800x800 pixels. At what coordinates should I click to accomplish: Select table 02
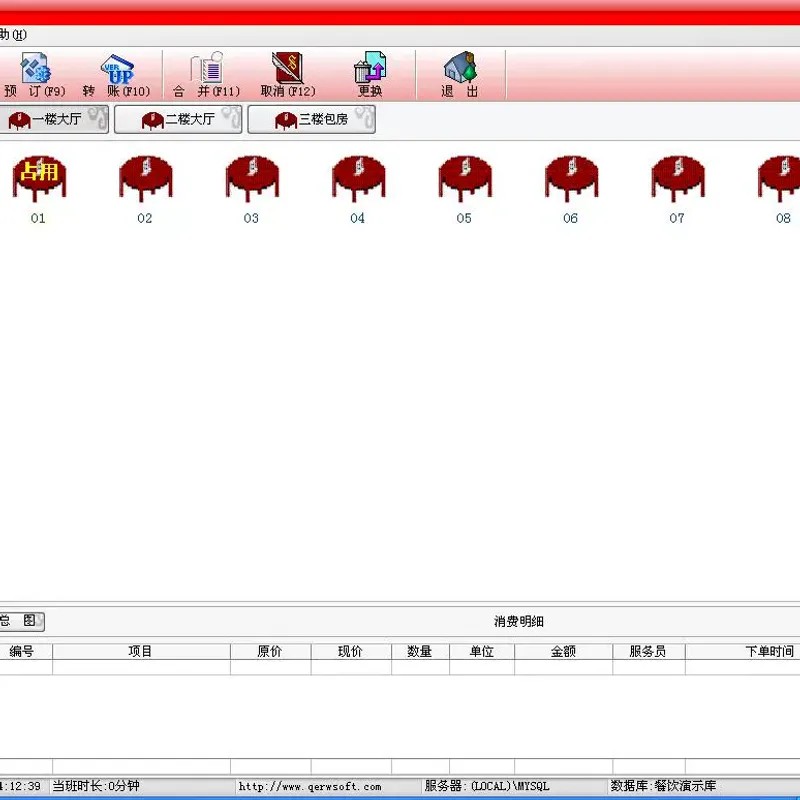pos(145,190)
